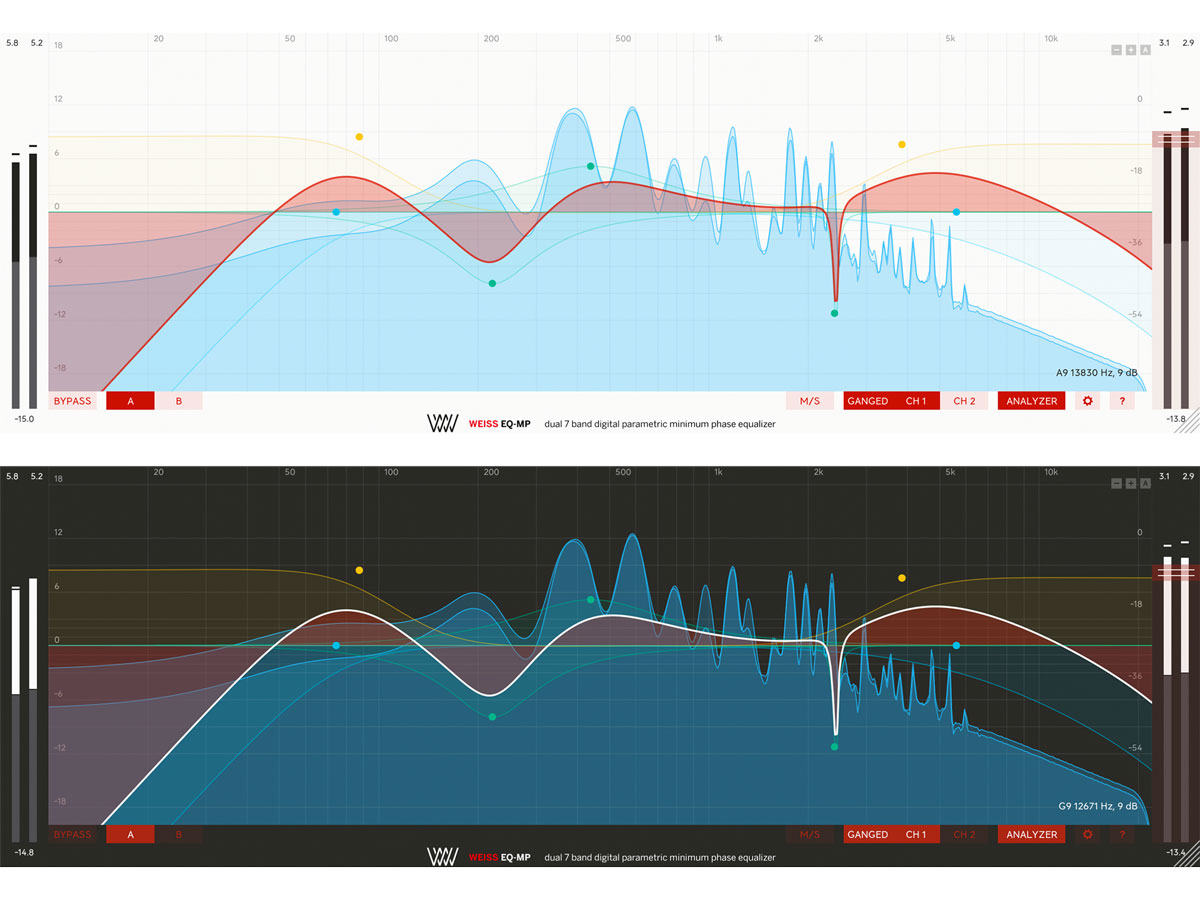Click the minus zoom icon in dark-theme EQ
1200x900 pixels.
(1117, 483)
